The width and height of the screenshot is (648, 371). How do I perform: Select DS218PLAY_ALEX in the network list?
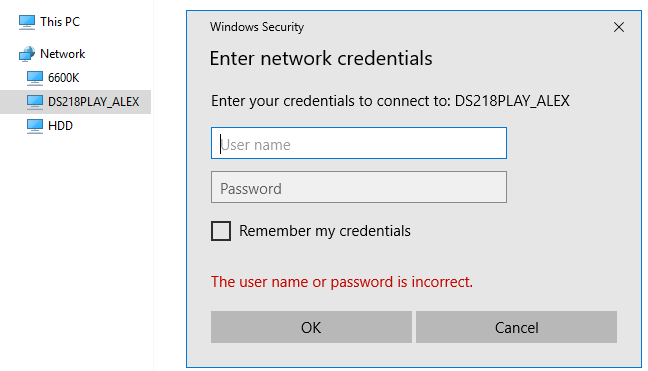click(75, 102)
